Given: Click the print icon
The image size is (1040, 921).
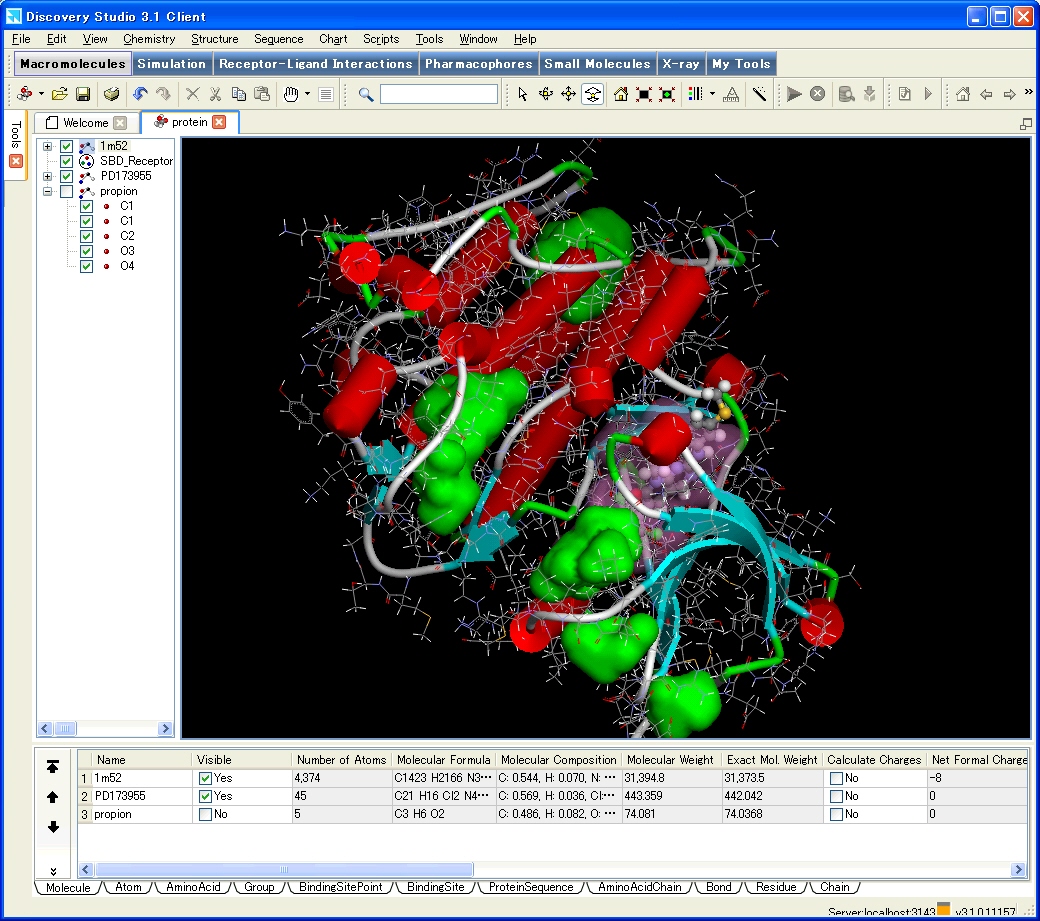Looking at the screenshot, I should [111, 94].
